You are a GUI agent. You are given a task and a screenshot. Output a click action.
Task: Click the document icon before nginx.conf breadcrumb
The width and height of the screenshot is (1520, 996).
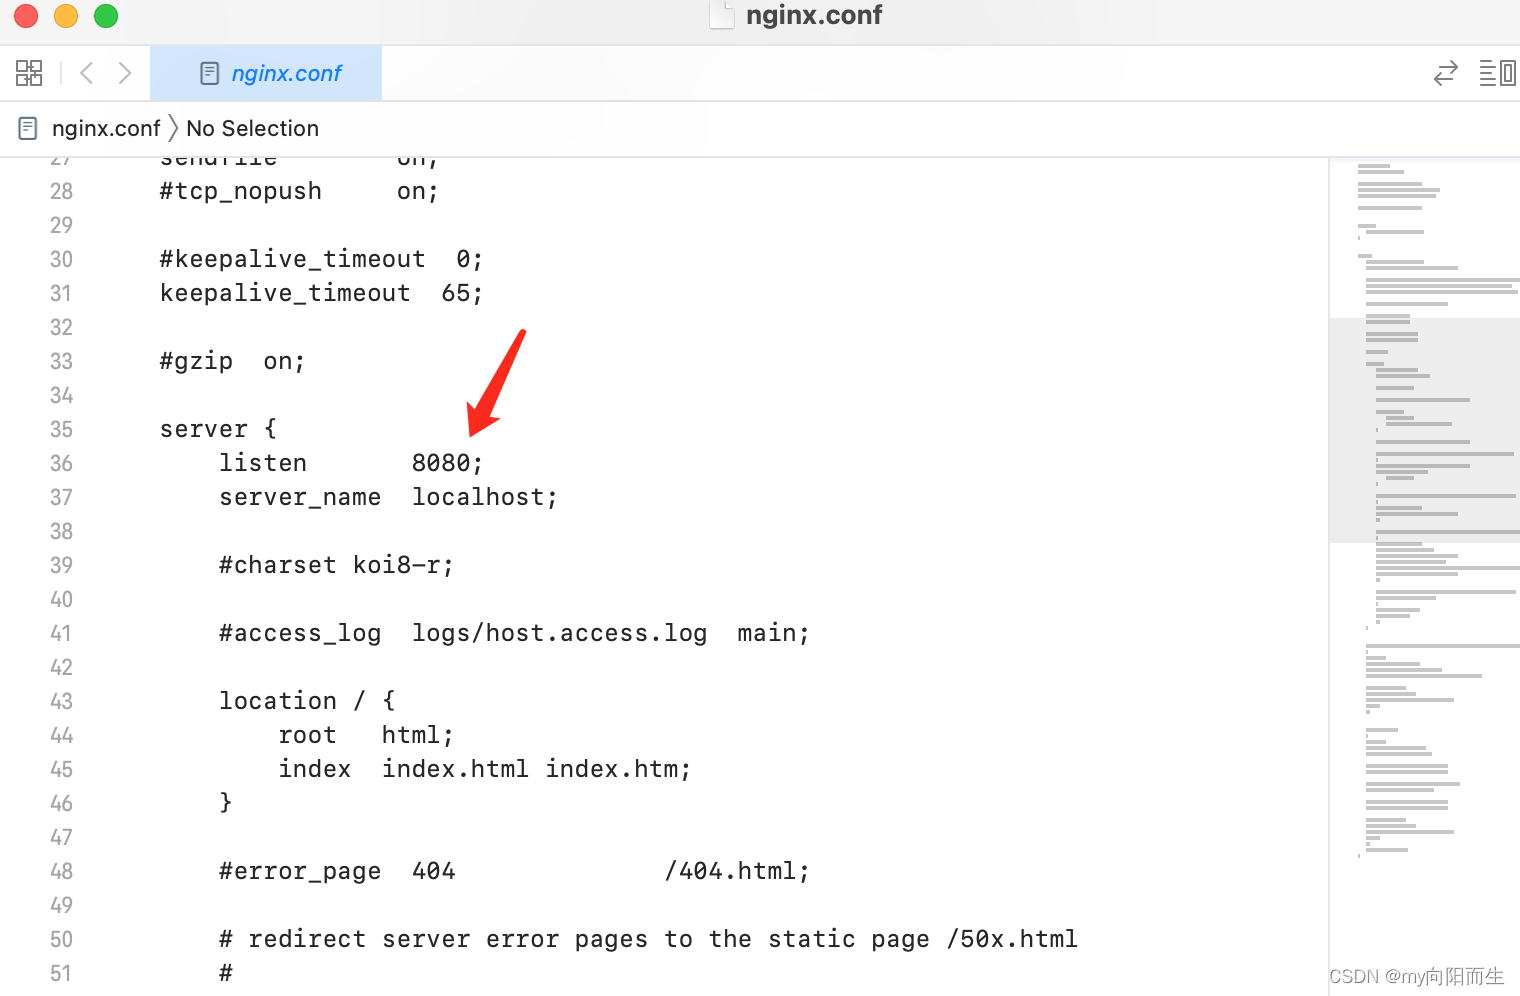pyautogui.click(x=26, y=128)
